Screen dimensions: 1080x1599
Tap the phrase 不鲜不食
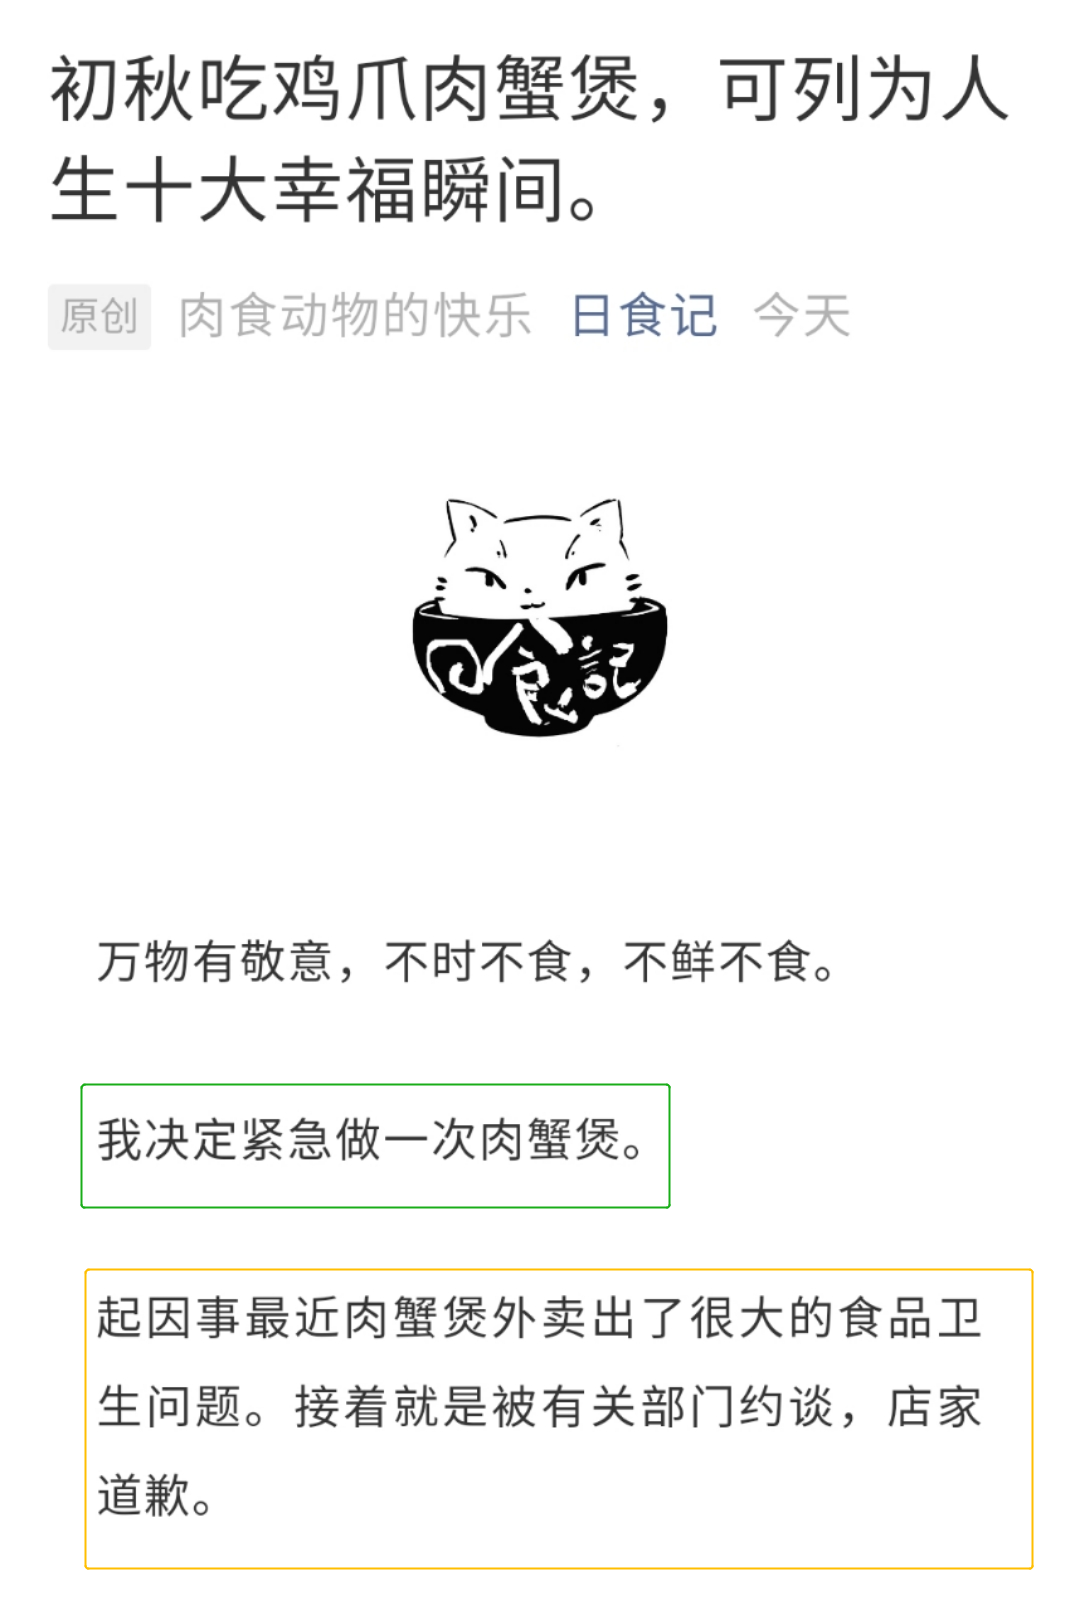click(x=717, y=962)
